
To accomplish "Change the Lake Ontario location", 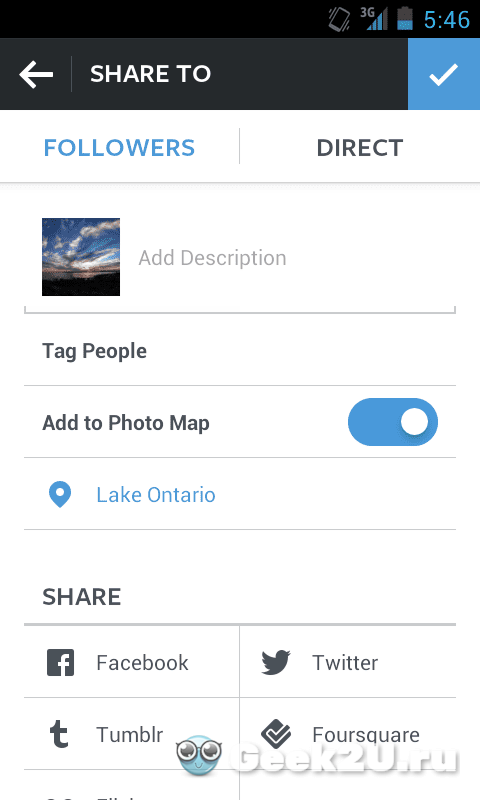I will tap(240, 494).
